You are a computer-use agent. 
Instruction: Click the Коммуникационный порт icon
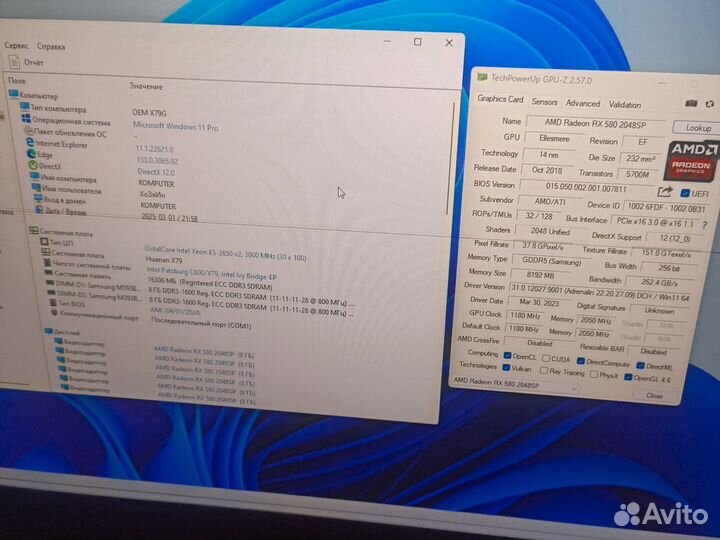pos(55,313)
